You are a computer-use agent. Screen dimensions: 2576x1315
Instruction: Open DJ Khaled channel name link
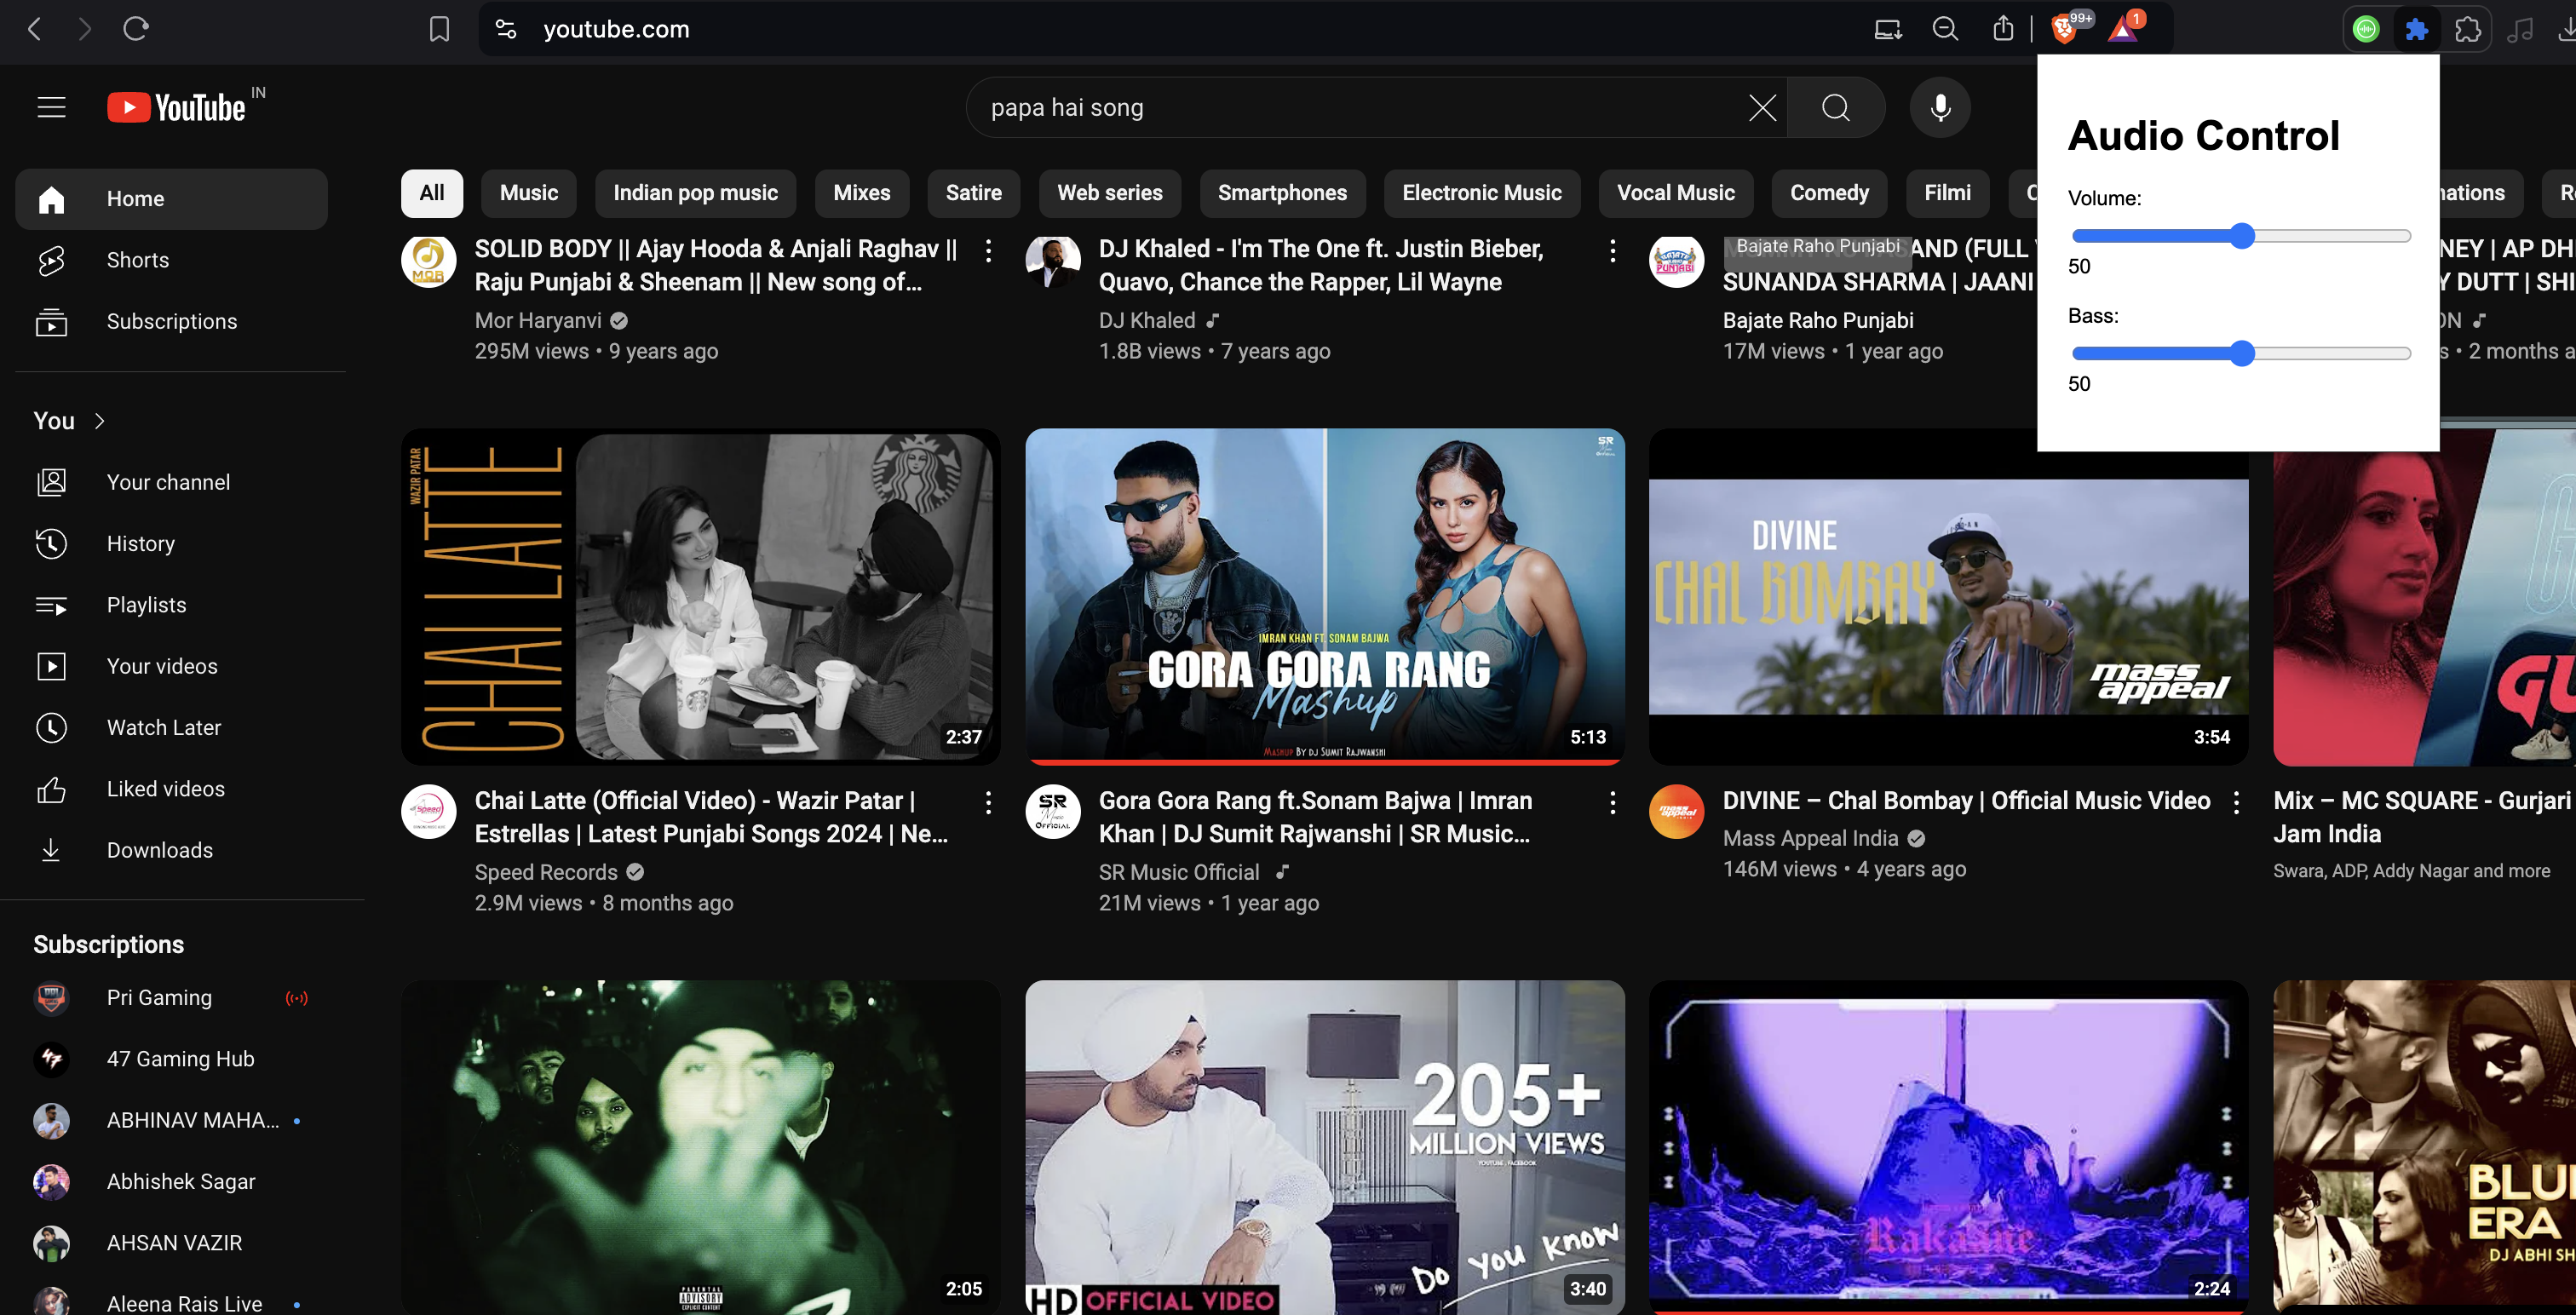coord(1147,320)
